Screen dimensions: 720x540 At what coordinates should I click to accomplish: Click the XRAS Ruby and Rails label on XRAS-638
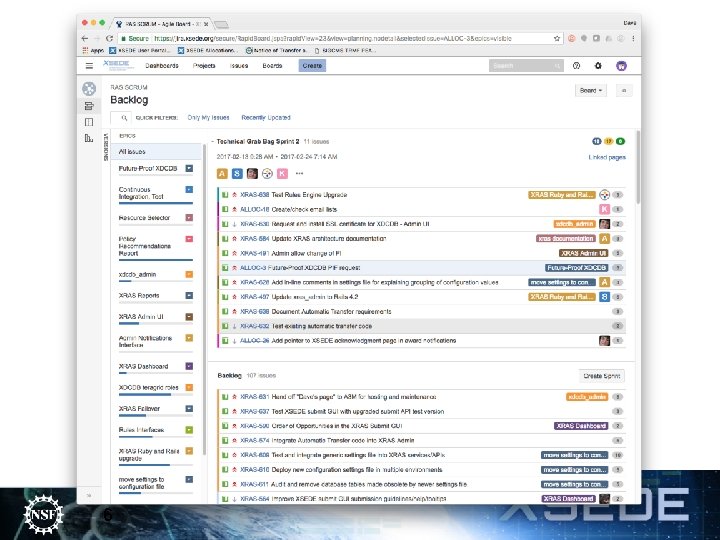[562, 195]
